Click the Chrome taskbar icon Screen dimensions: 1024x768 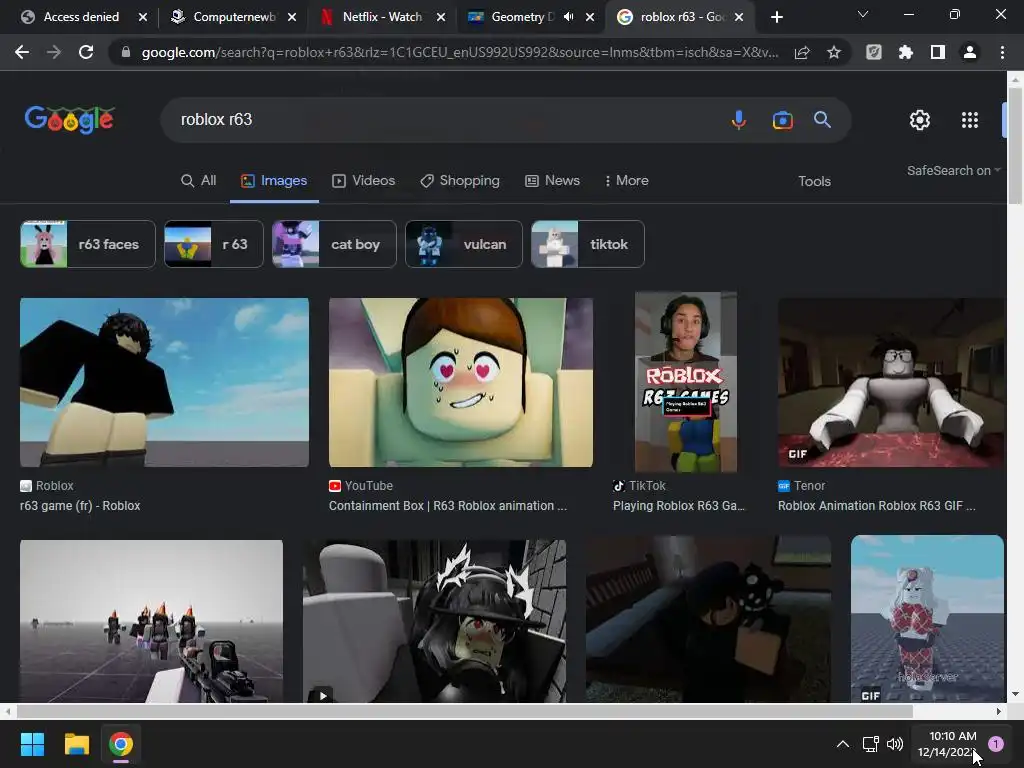pyautogui.click(x=121, y=744)
